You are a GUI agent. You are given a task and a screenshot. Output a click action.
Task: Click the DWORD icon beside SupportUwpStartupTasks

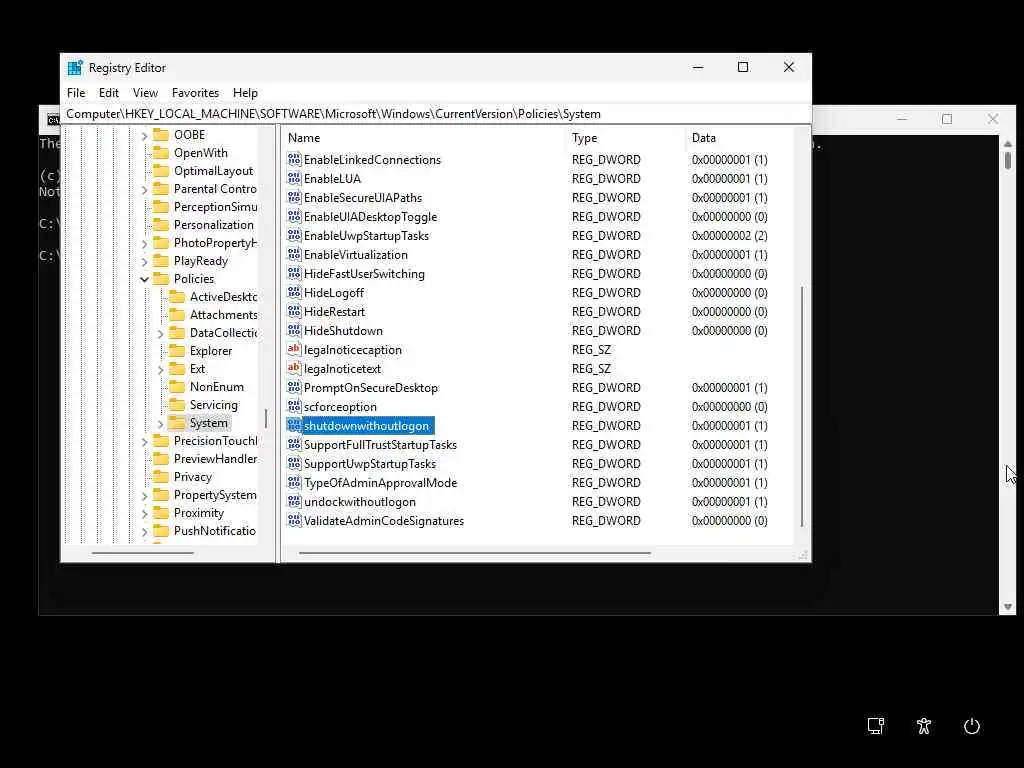click(x=294, y=464)
